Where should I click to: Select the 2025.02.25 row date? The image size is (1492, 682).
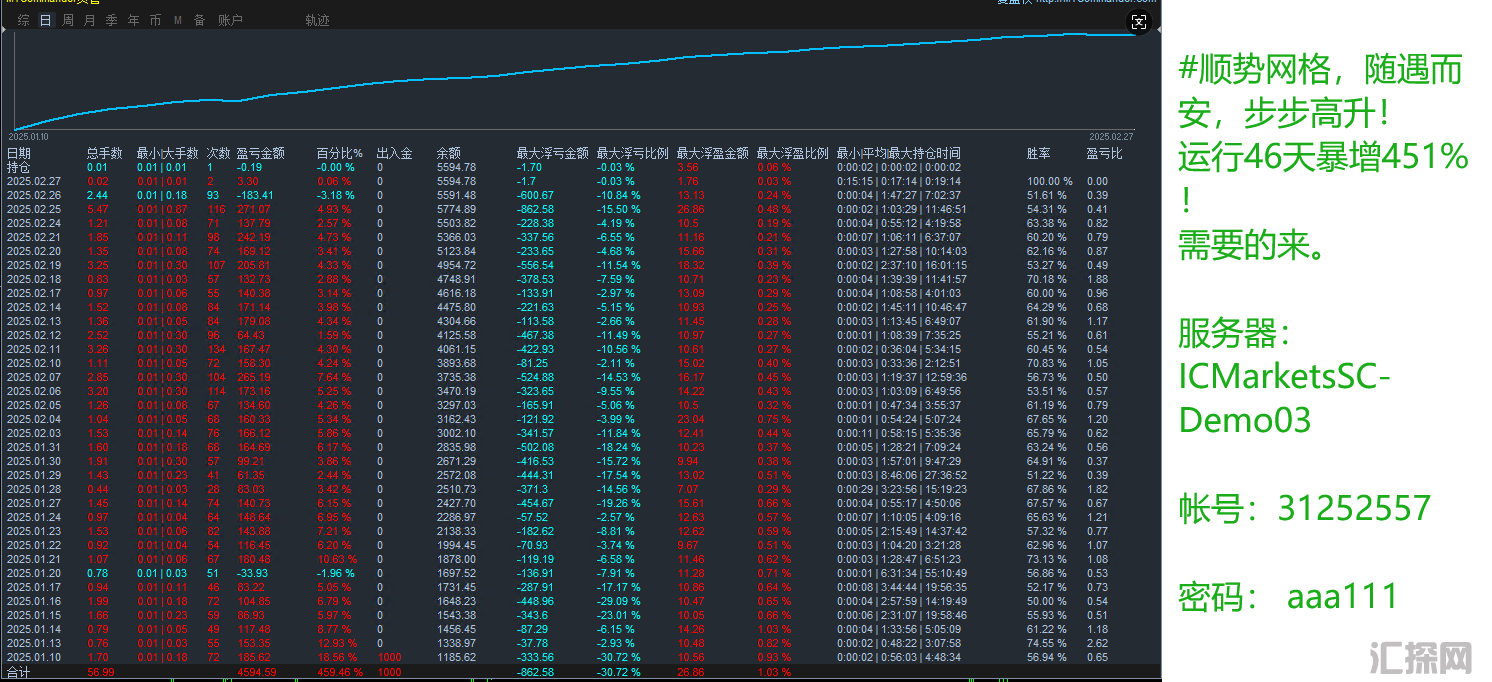point(34,209)
